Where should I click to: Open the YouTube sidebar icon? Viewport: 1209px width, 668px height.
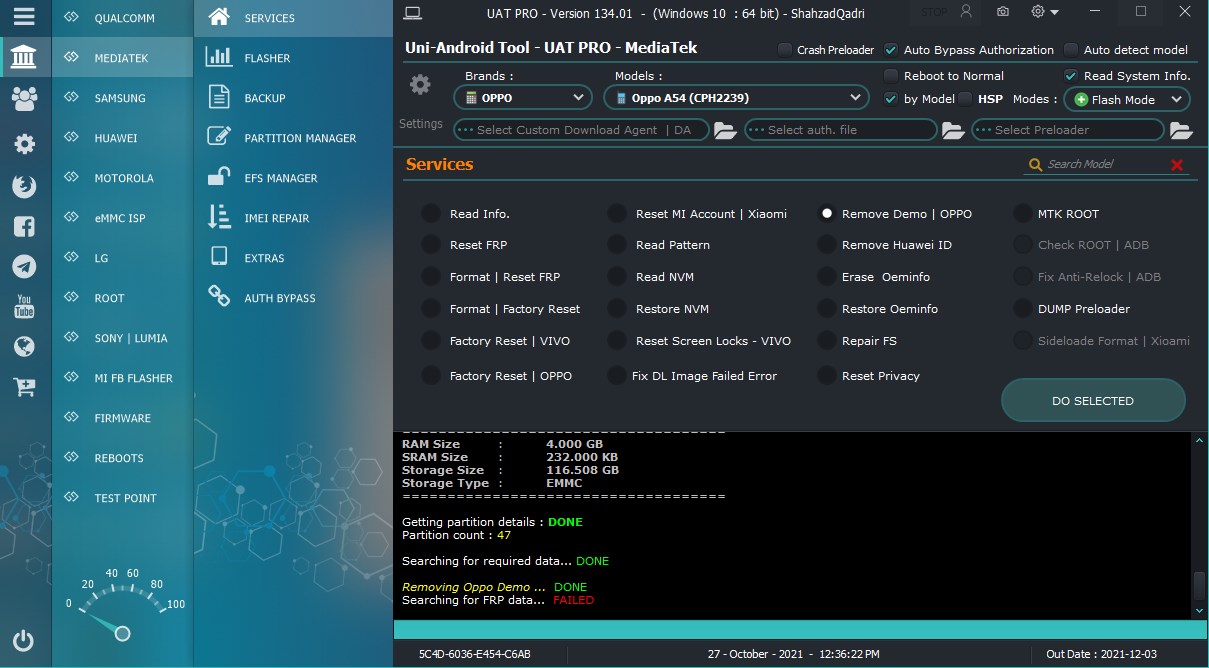point(24,306)
